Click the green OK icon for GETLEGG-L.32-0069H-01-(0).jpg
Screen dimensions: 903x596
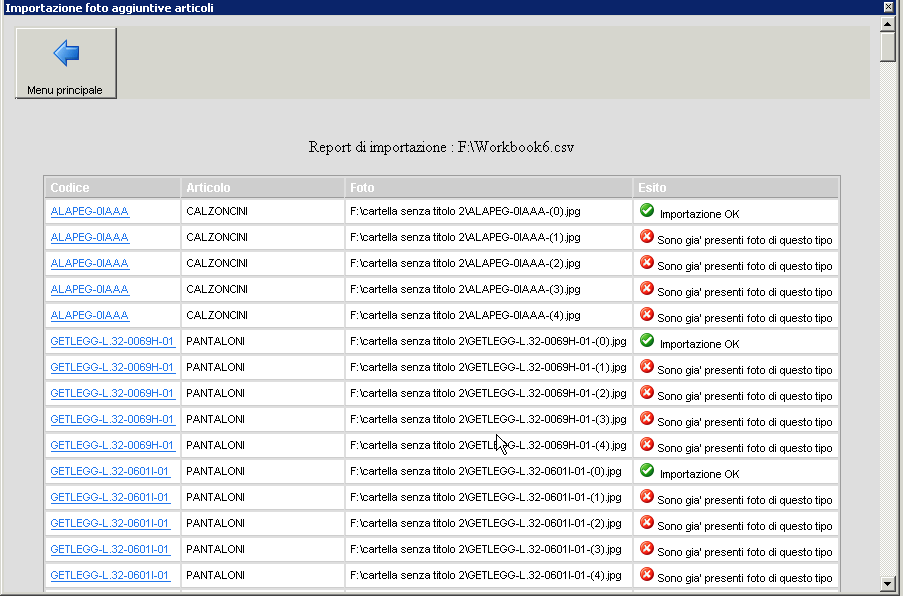pyautogui.click(x=647, y=340)
